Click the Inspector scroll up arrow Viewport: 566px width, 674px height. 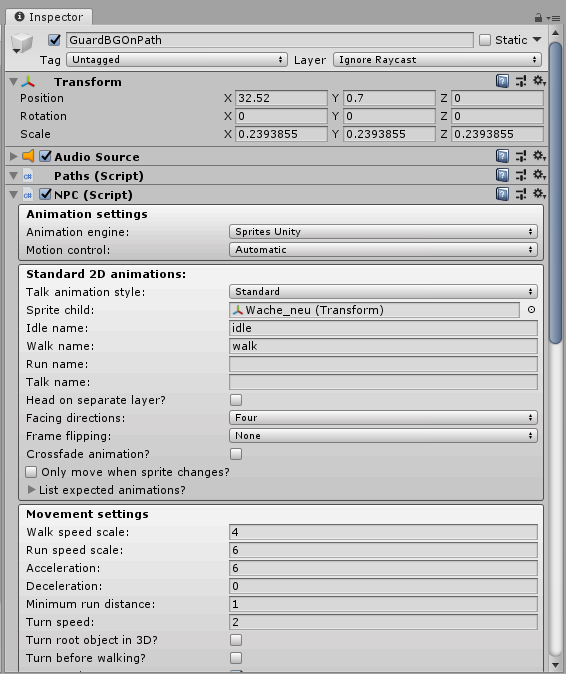(x=555, y=33)
